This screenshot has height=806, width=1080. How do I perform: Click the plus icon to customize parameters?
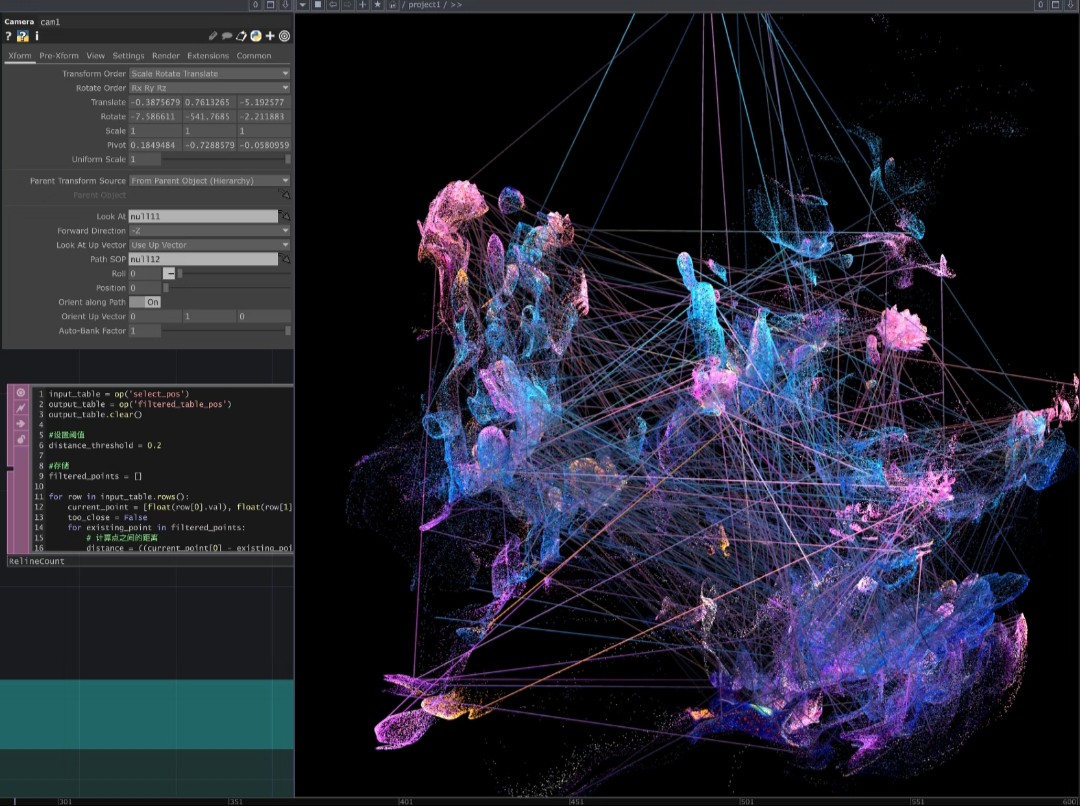pos(270,36)
